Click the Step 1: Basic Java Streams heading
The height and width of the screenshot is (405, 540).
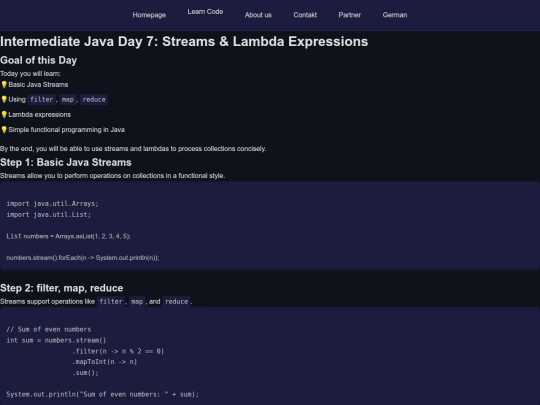point(66,162)
